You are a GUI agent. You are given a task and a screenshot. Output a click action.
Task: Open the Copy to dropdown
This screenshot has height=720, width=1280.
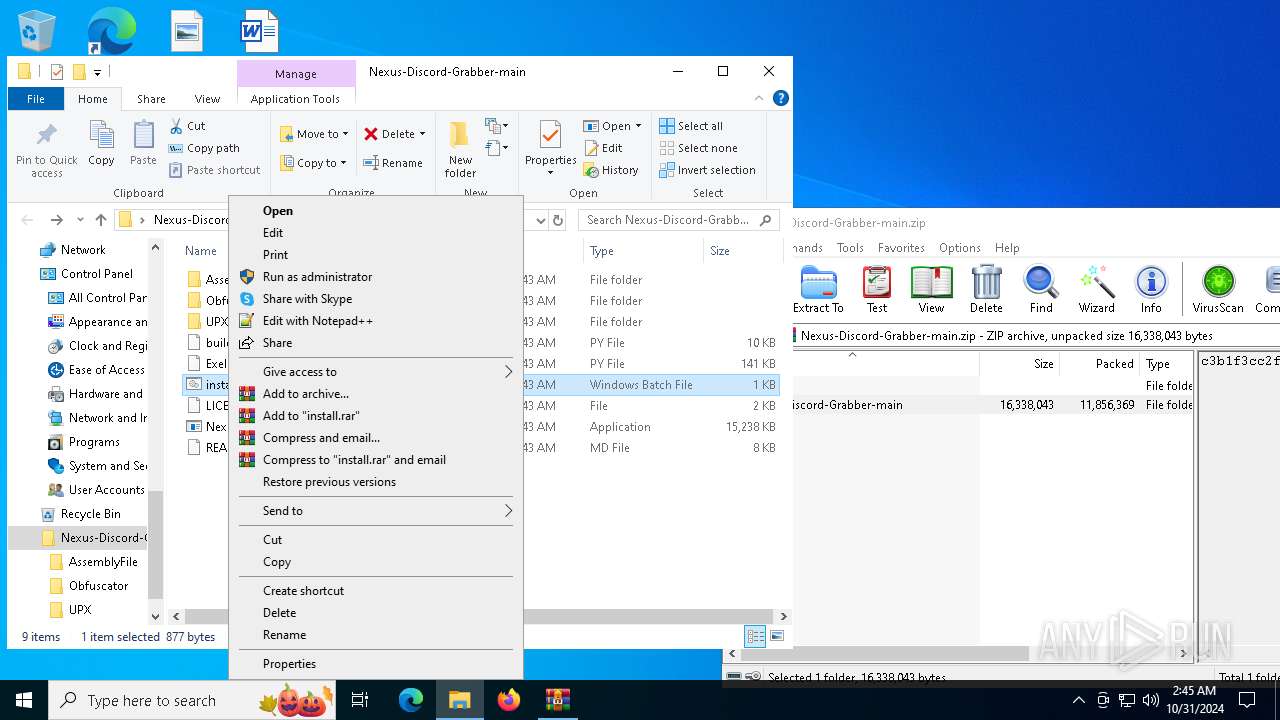click(314, 163)
